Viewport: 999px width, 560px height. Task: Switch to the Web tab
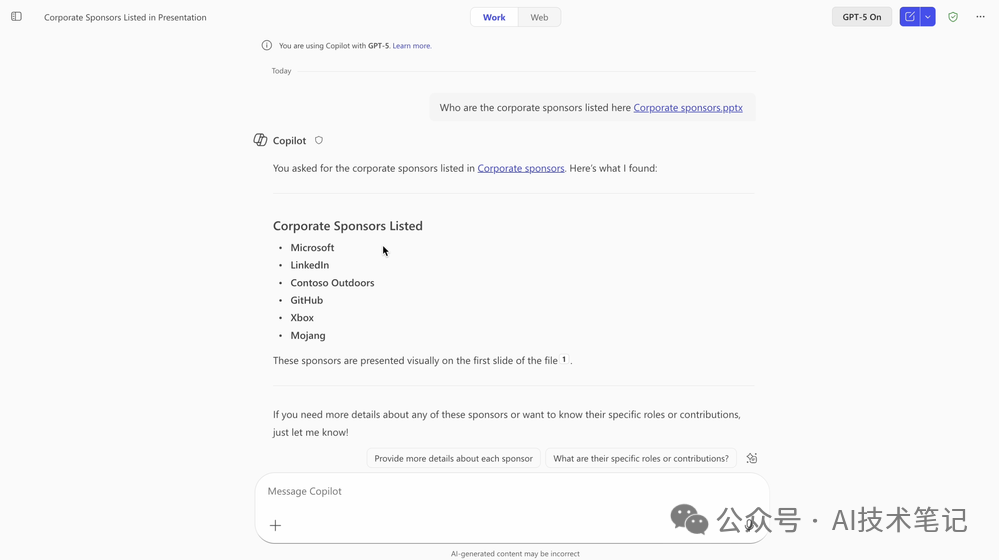539,17
